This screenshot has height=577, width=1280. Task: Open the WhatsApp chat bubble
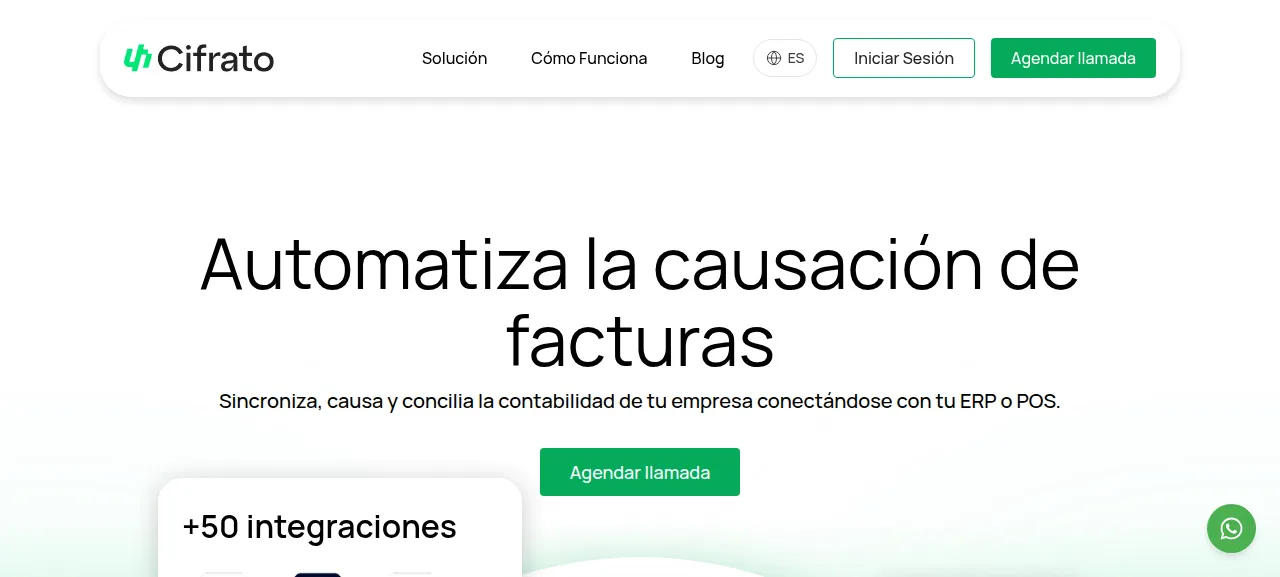pos(1231,528)
